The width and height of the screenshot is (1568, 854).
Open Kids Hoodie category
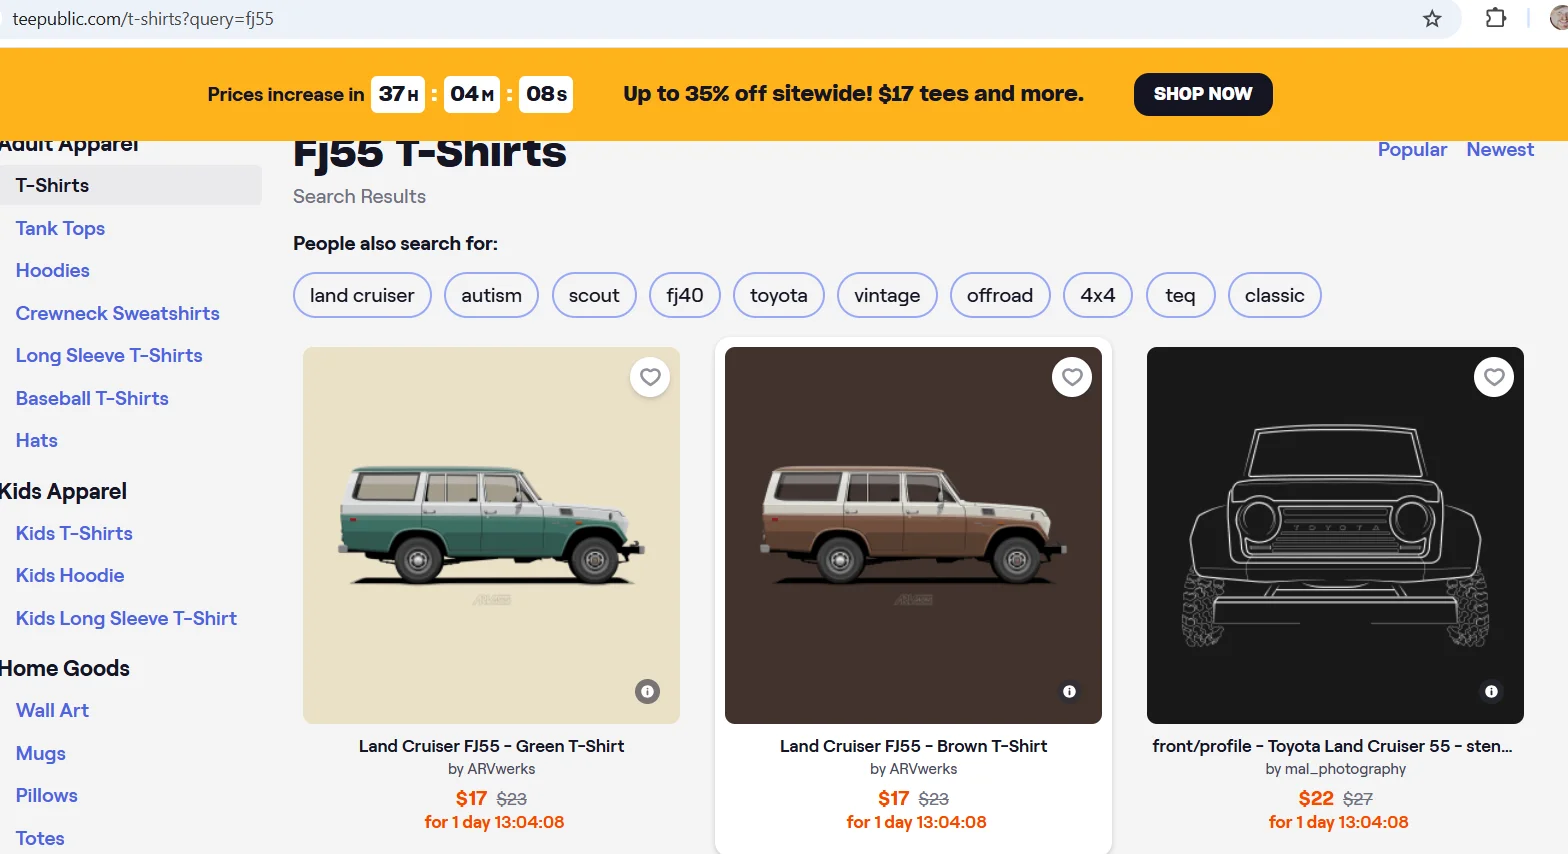click(x=70, y=575)
